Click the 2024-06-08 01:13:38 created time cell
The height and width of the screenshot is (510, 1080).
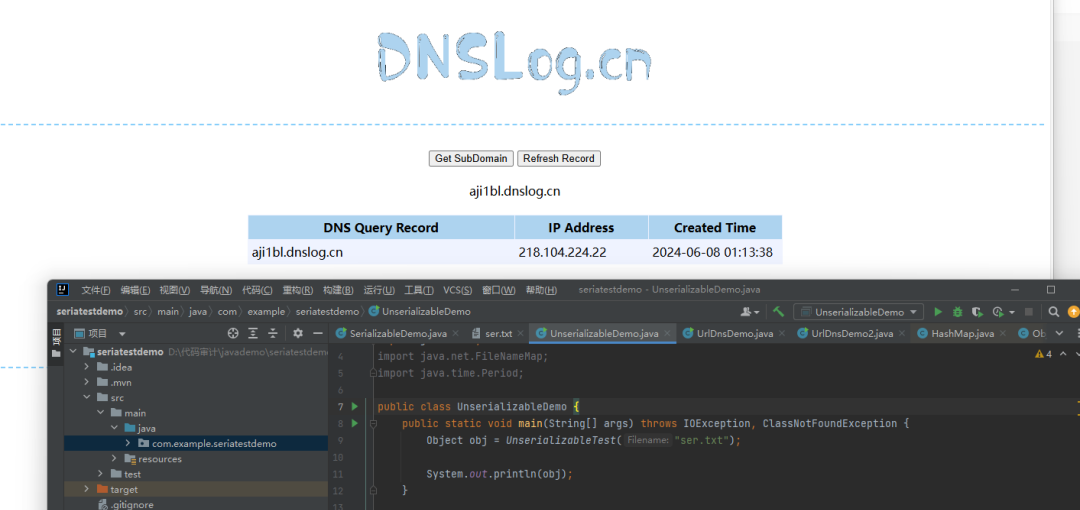(714, 252)
